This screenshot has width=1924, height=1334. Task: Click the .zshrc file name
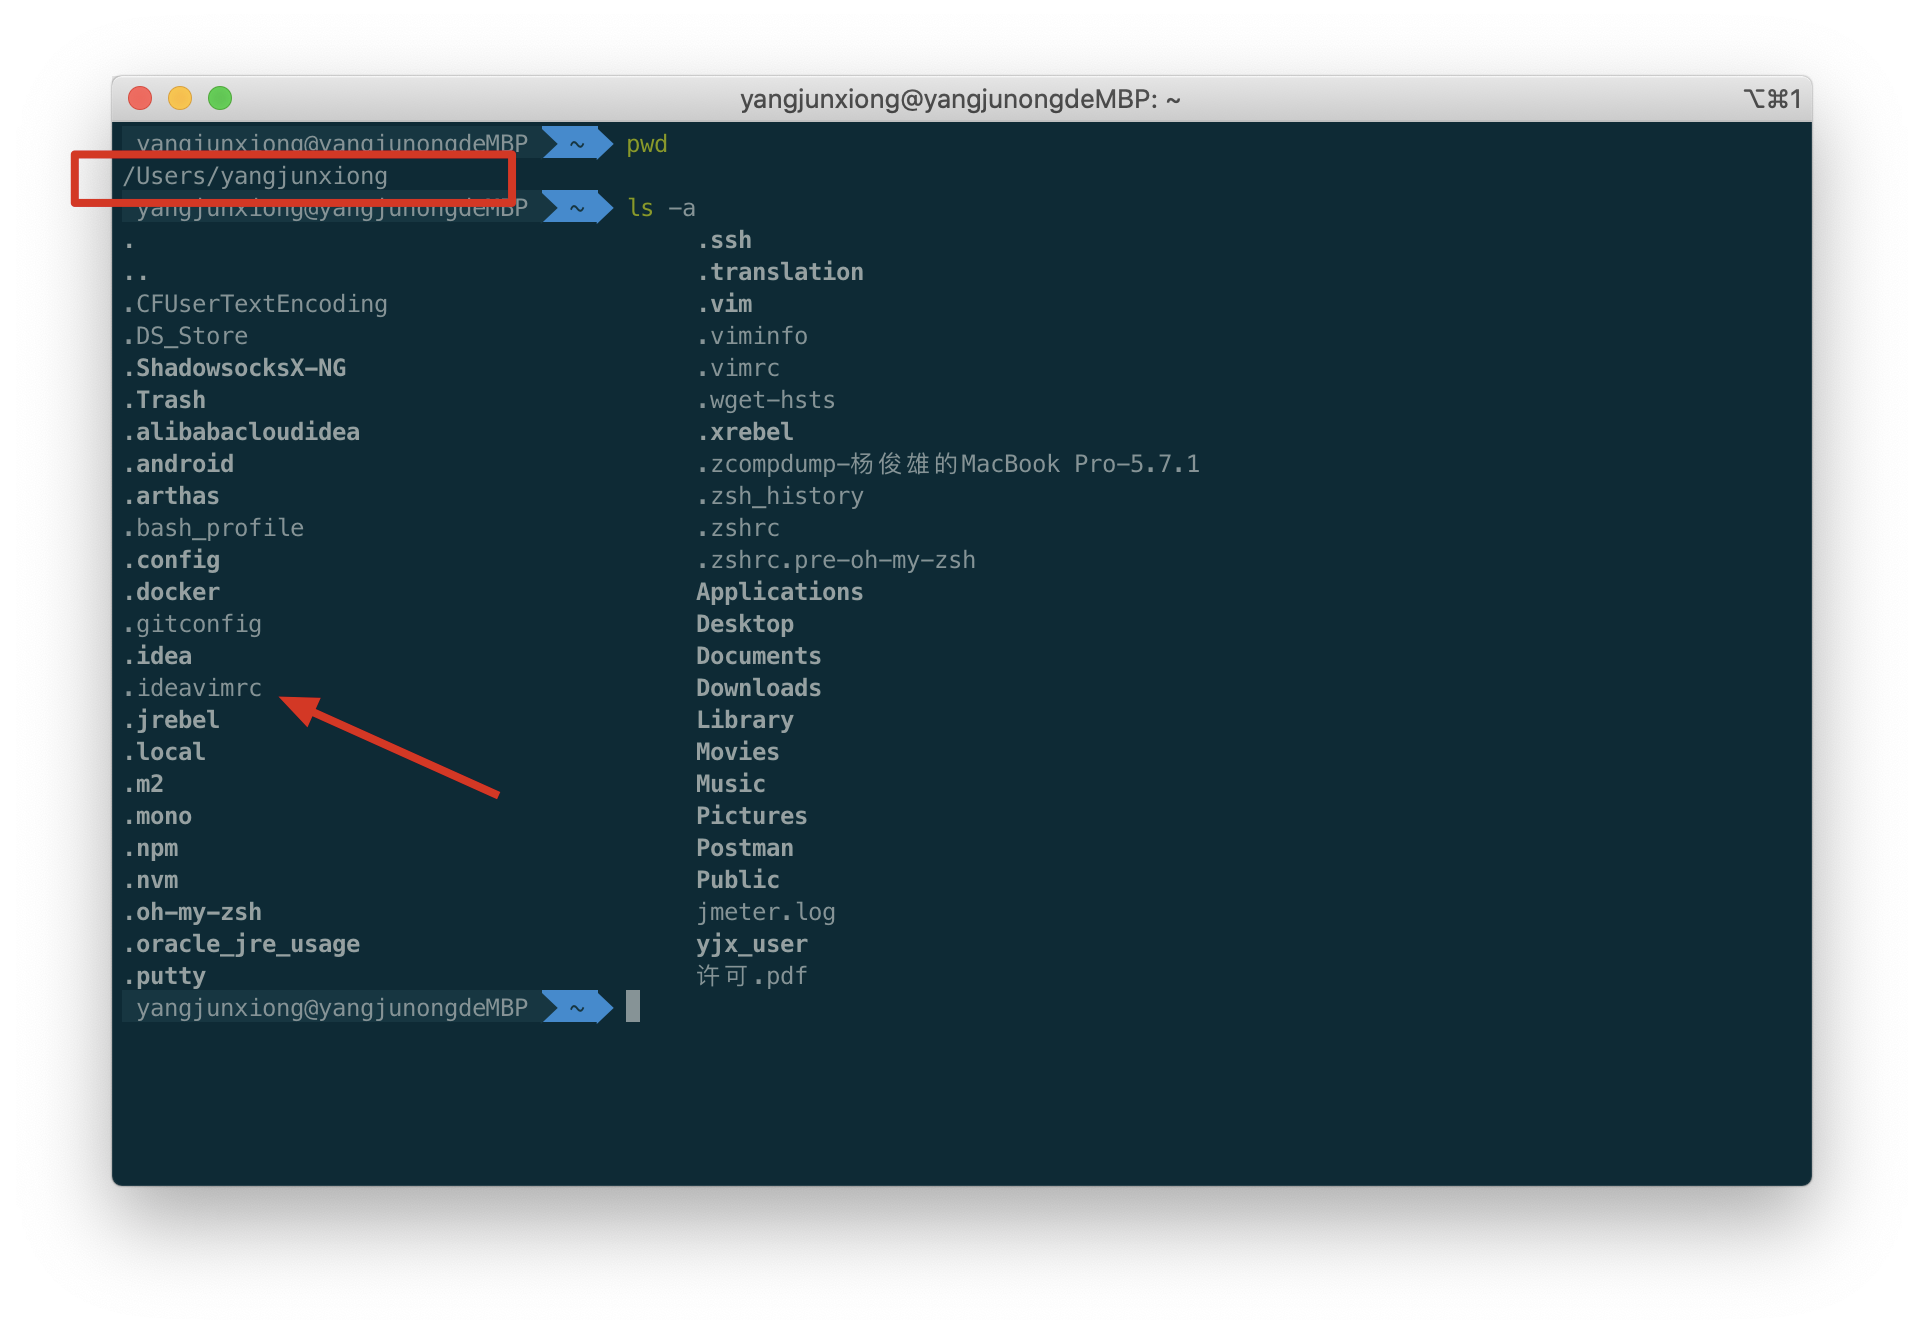pos(738,528)
